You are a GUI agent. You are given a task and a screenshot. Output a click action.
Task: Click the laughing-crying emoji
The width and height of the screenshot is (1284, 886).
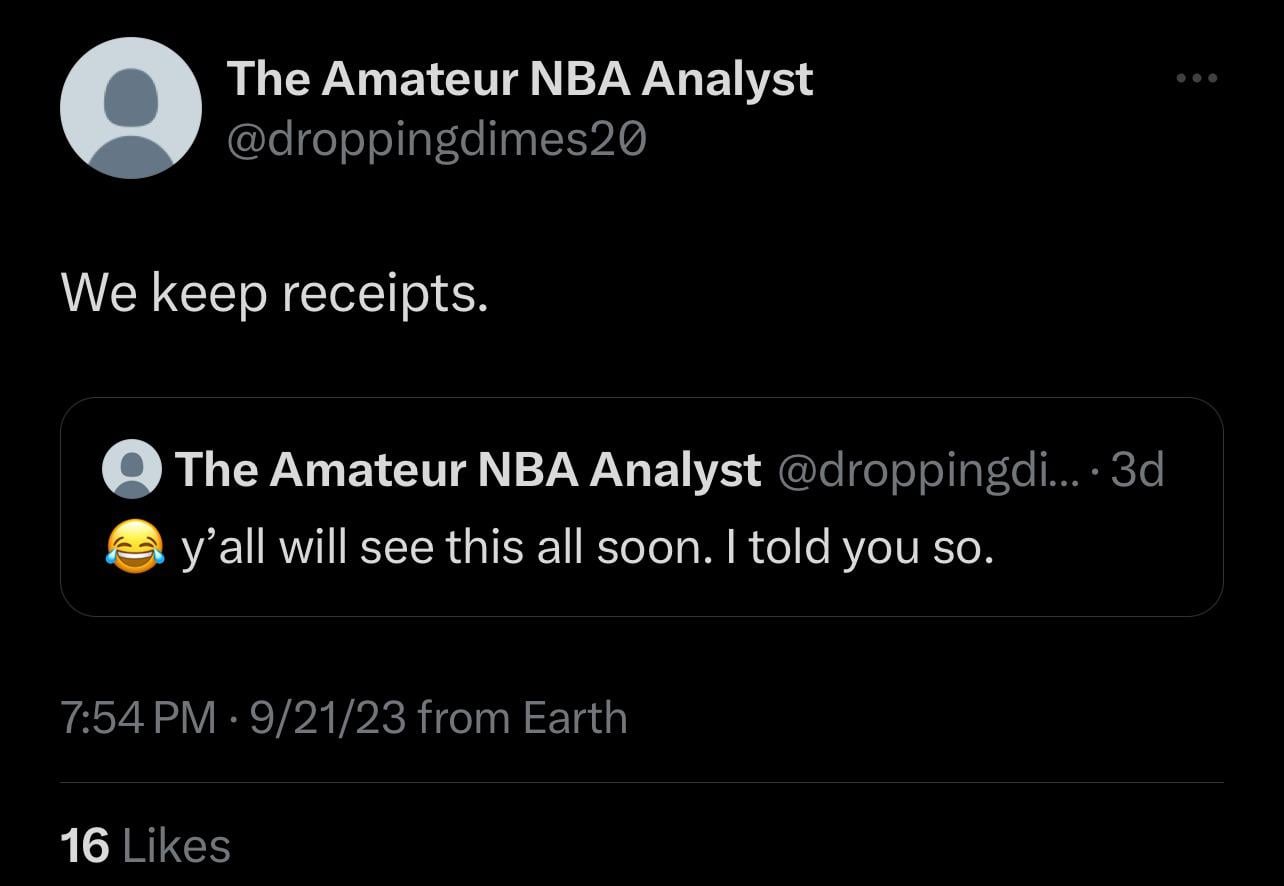click(x=133, y=548)
